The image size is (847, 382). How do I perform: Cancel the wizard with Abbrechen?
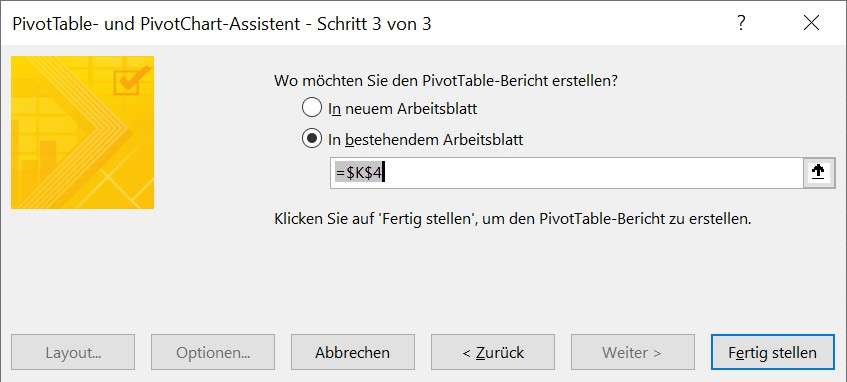pos(353,352)
